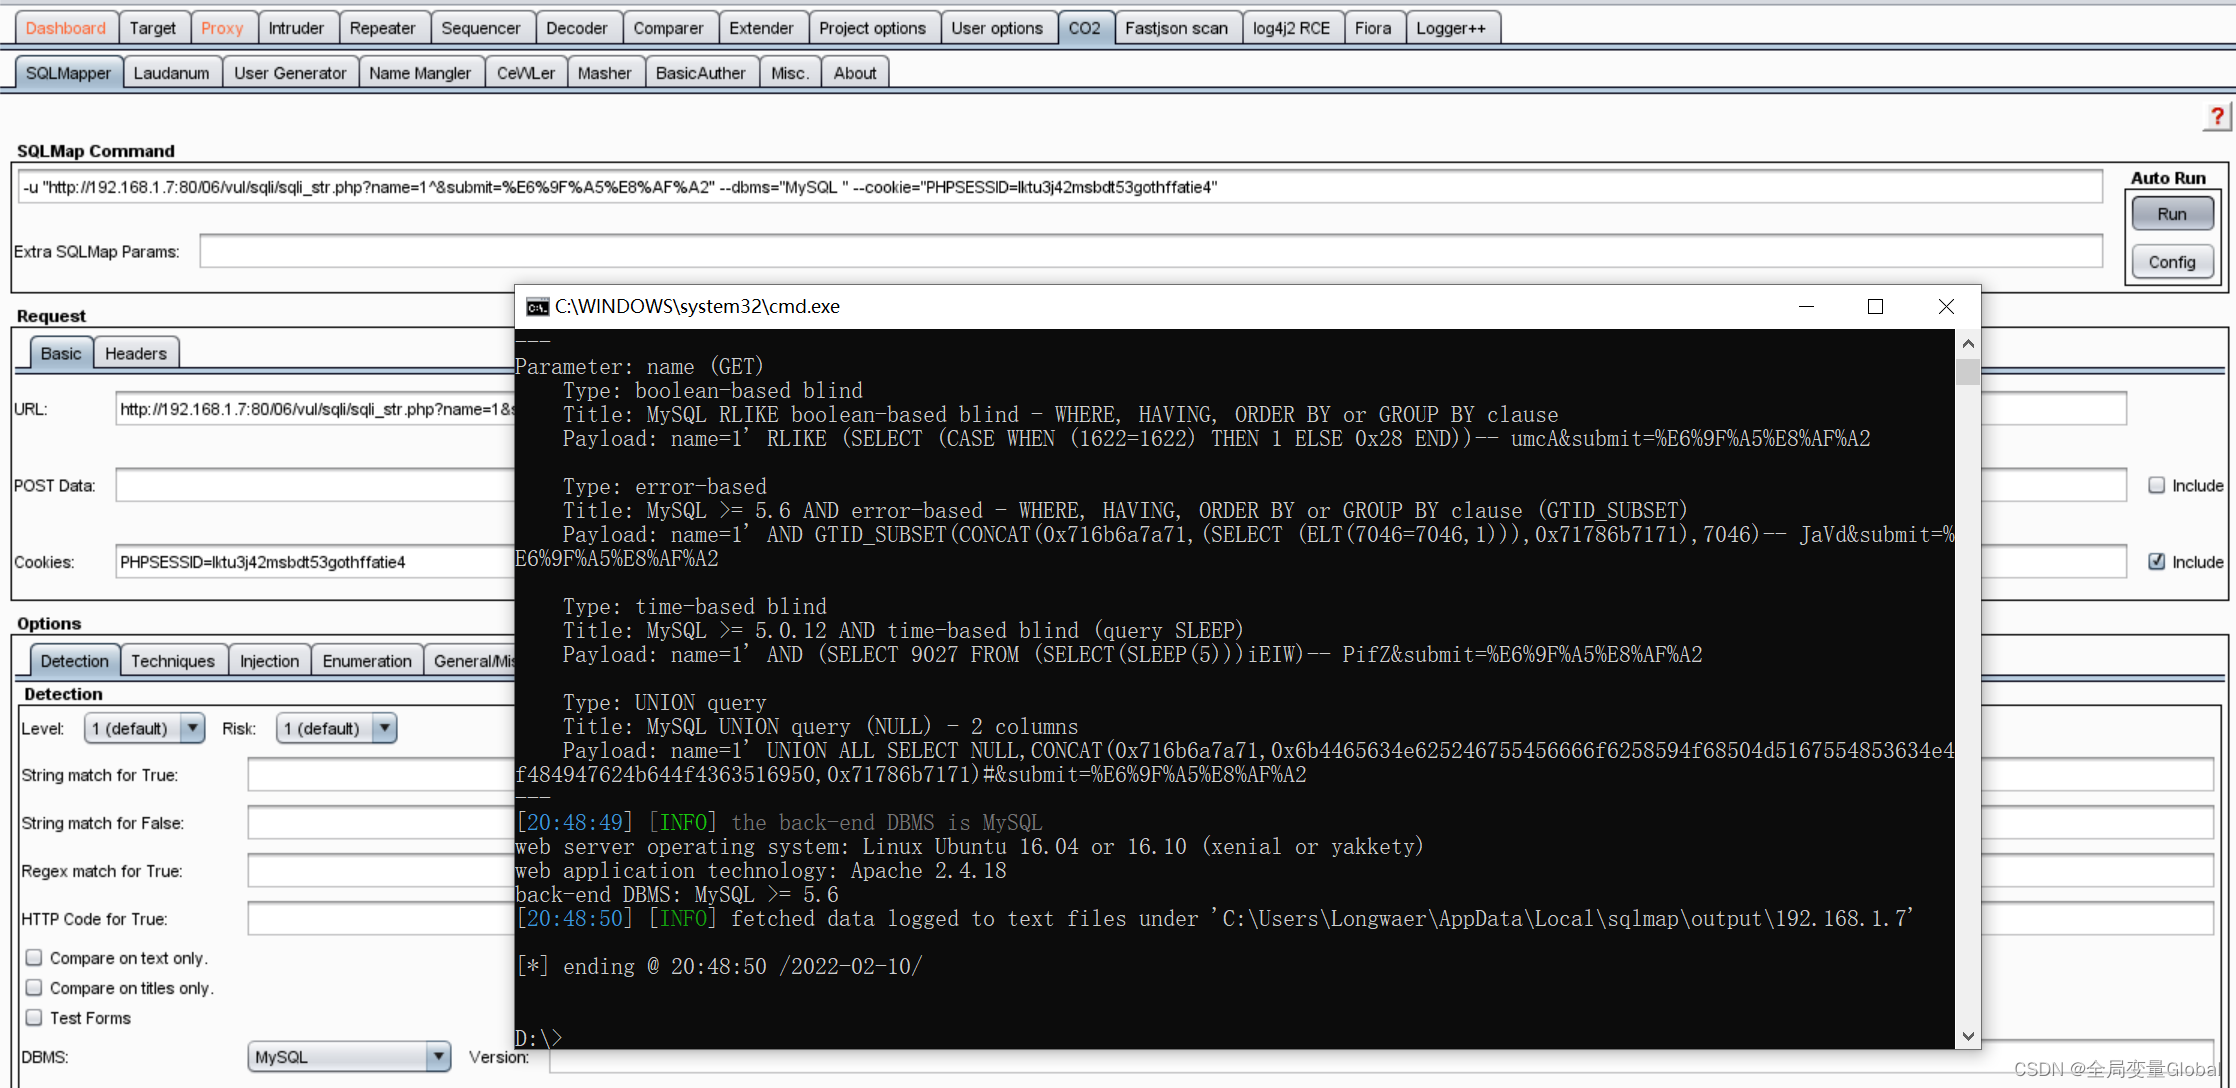Viewport: 2236px width, 1088px height.
Task: Select the Repeater tab
Action: pyautogui.click(x=382, y=28)
